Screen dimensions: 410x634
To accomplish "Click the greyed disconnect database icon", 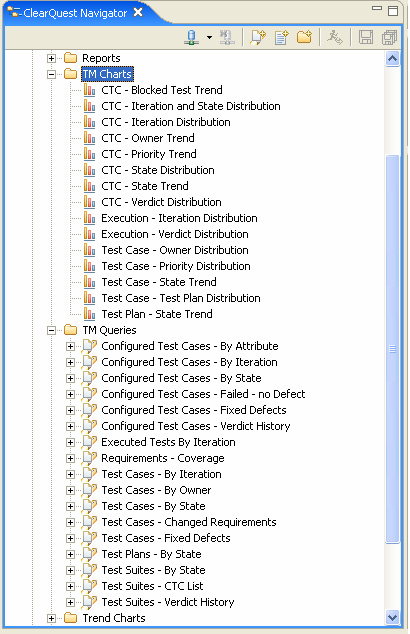I will point(227,37).
